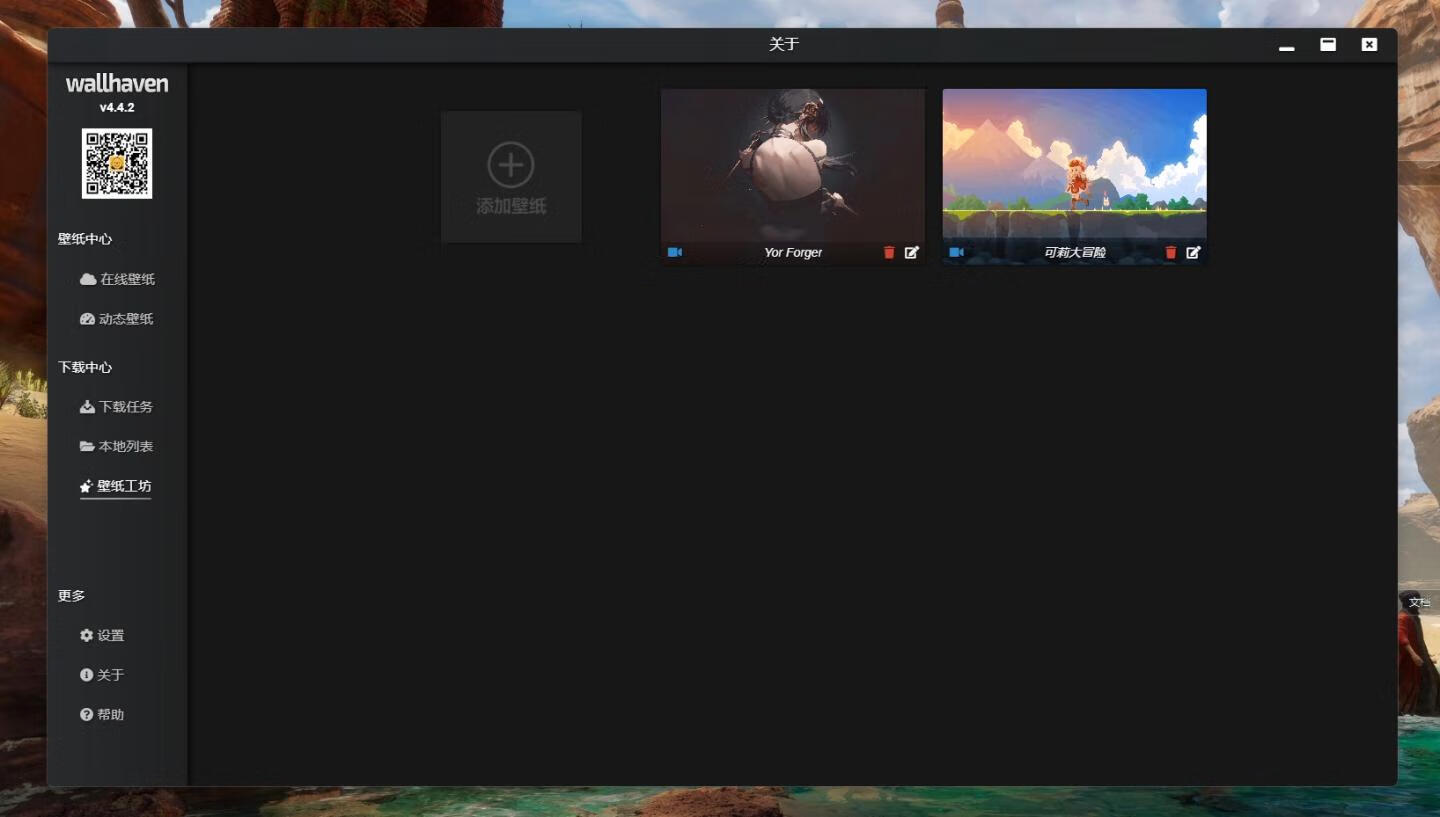Click the red trash icon on Yor Forger
1440x817 pixels.
889,253
